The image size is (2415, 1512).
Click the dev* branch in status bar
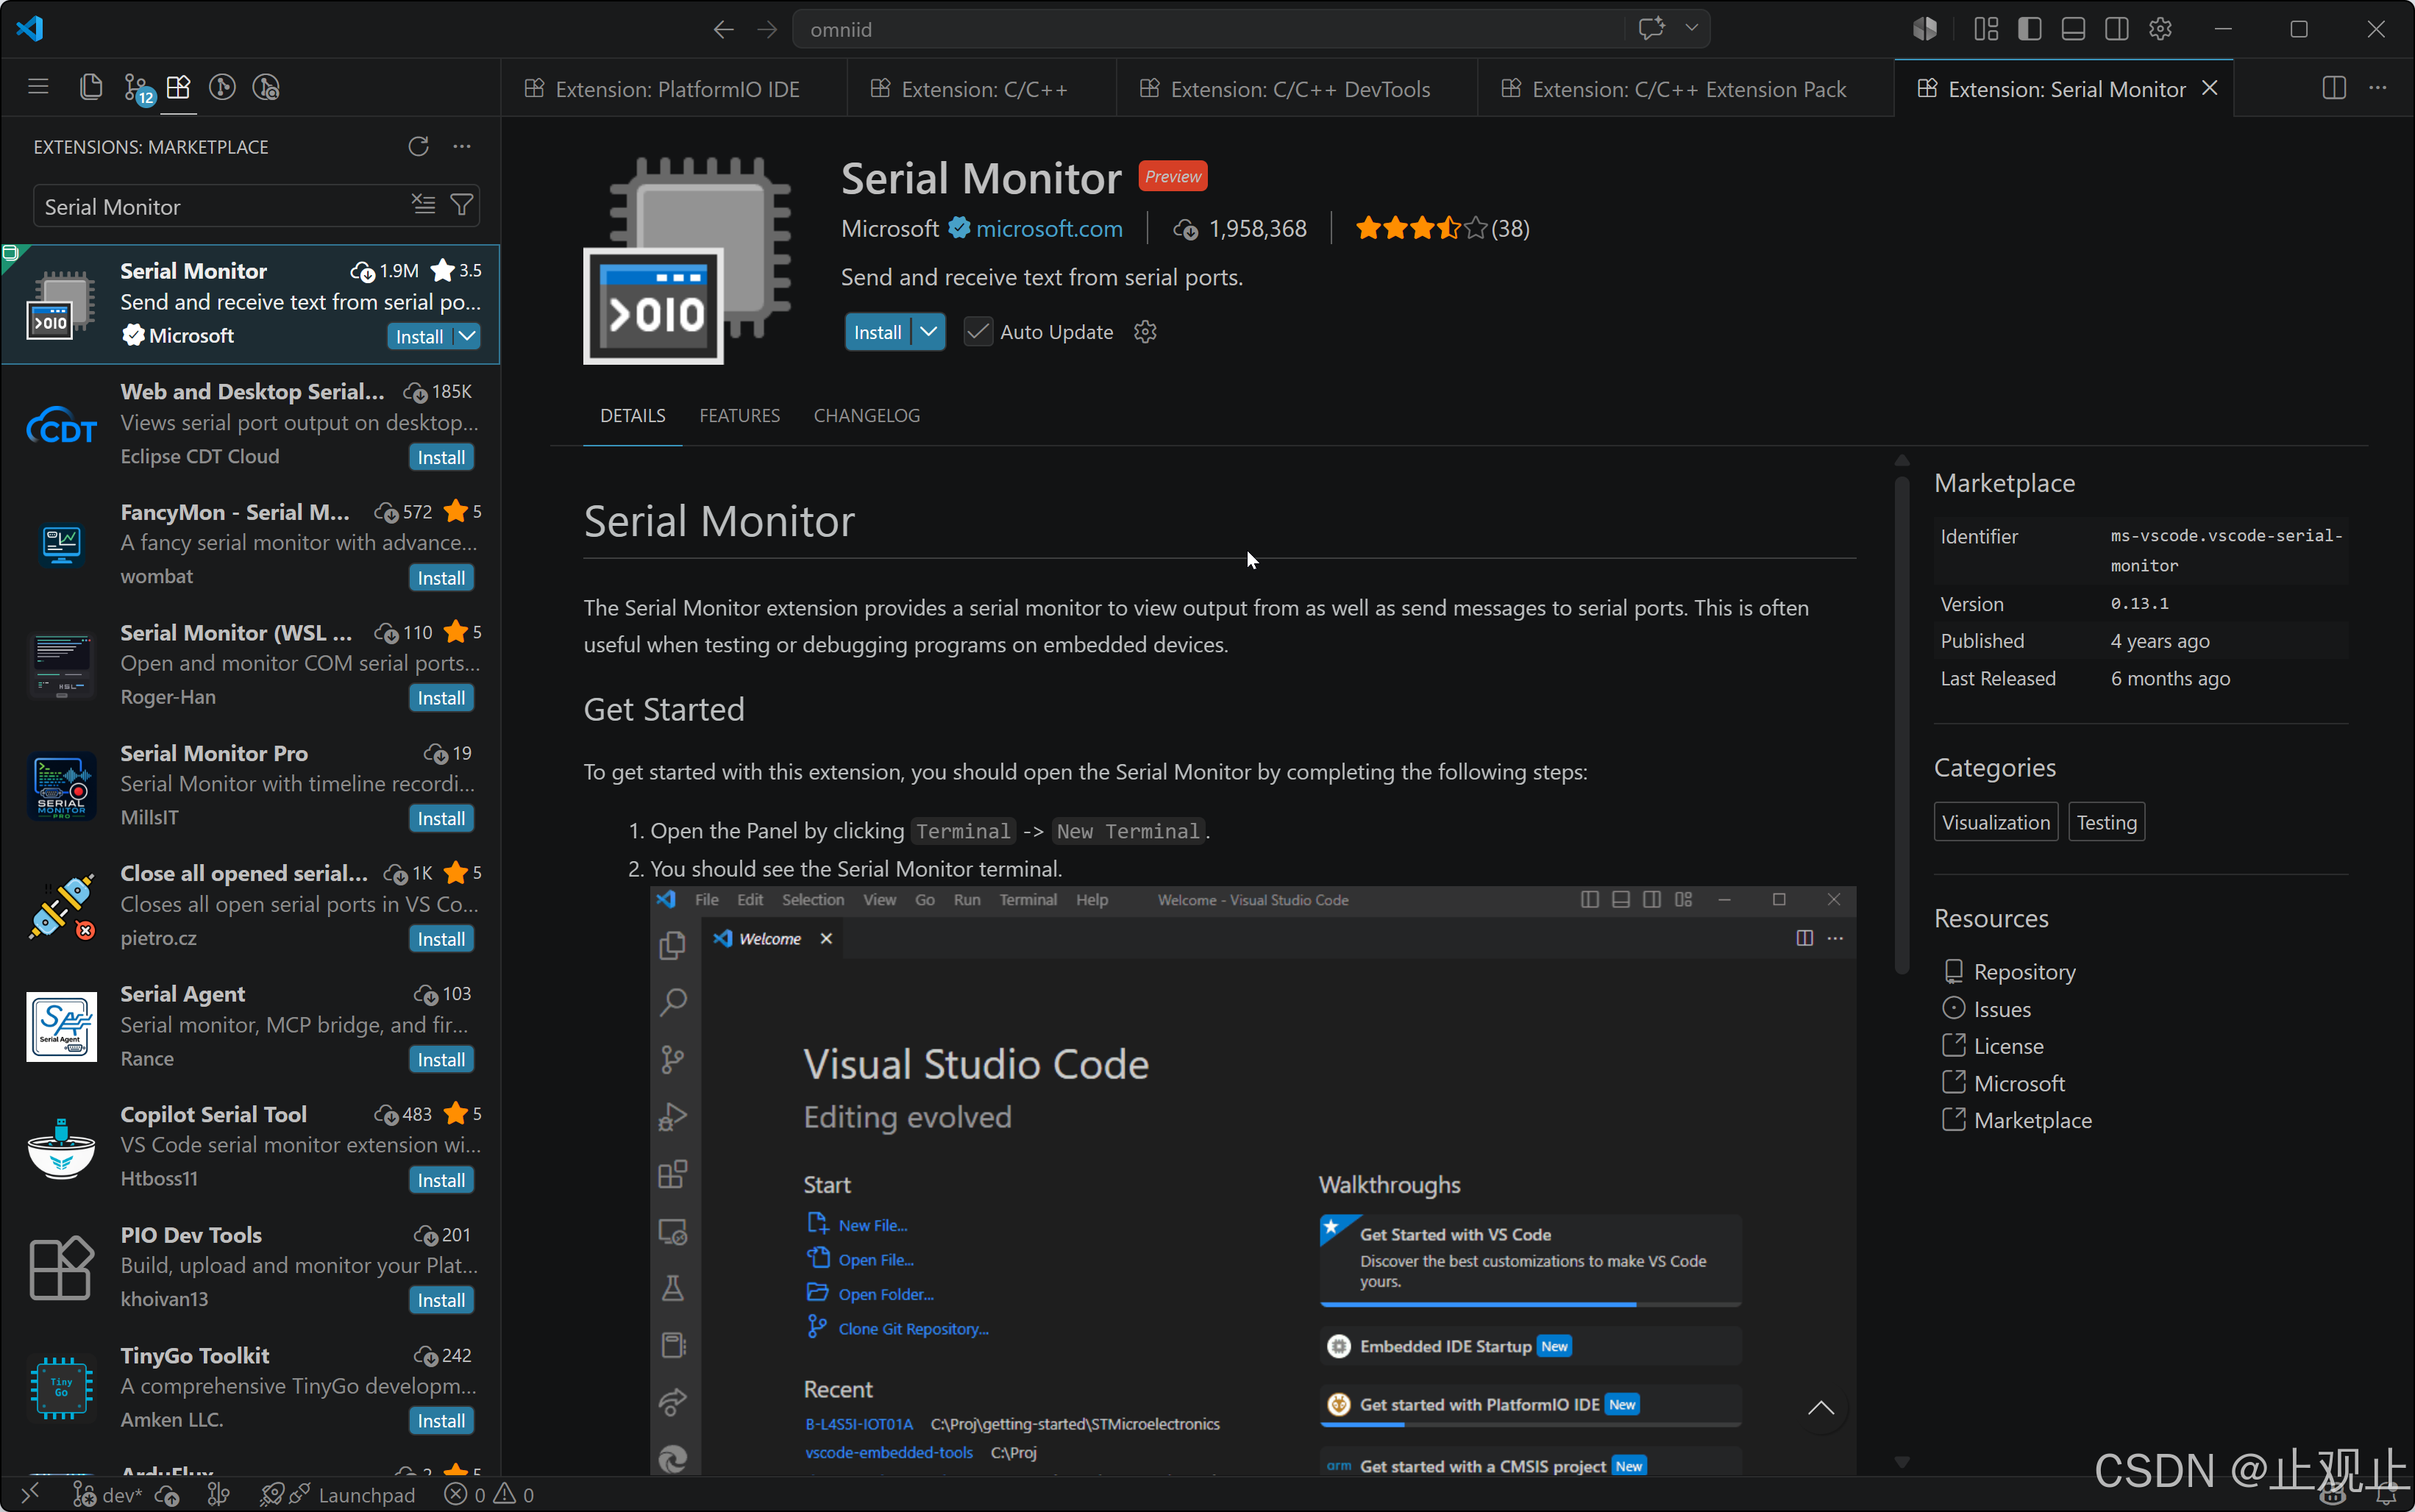108,1494
